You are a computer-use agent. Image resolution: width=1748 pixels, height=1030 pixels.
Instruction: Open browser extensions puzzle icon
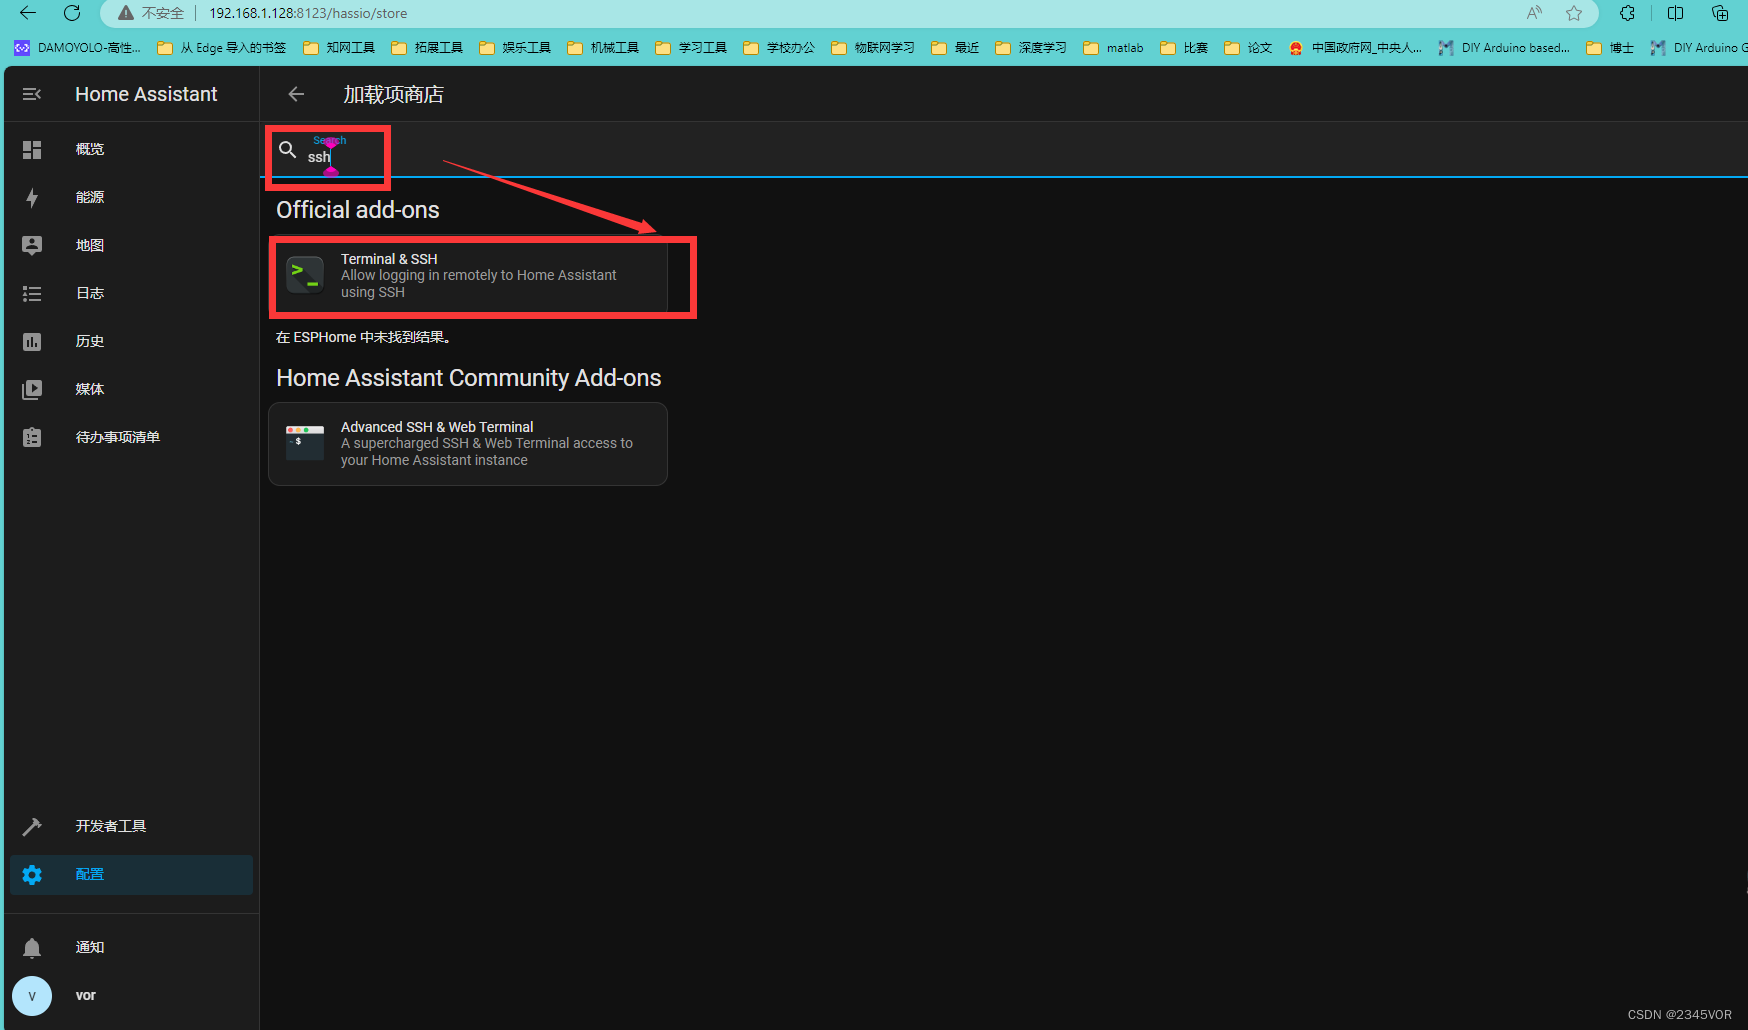(x=1627, y=13)
